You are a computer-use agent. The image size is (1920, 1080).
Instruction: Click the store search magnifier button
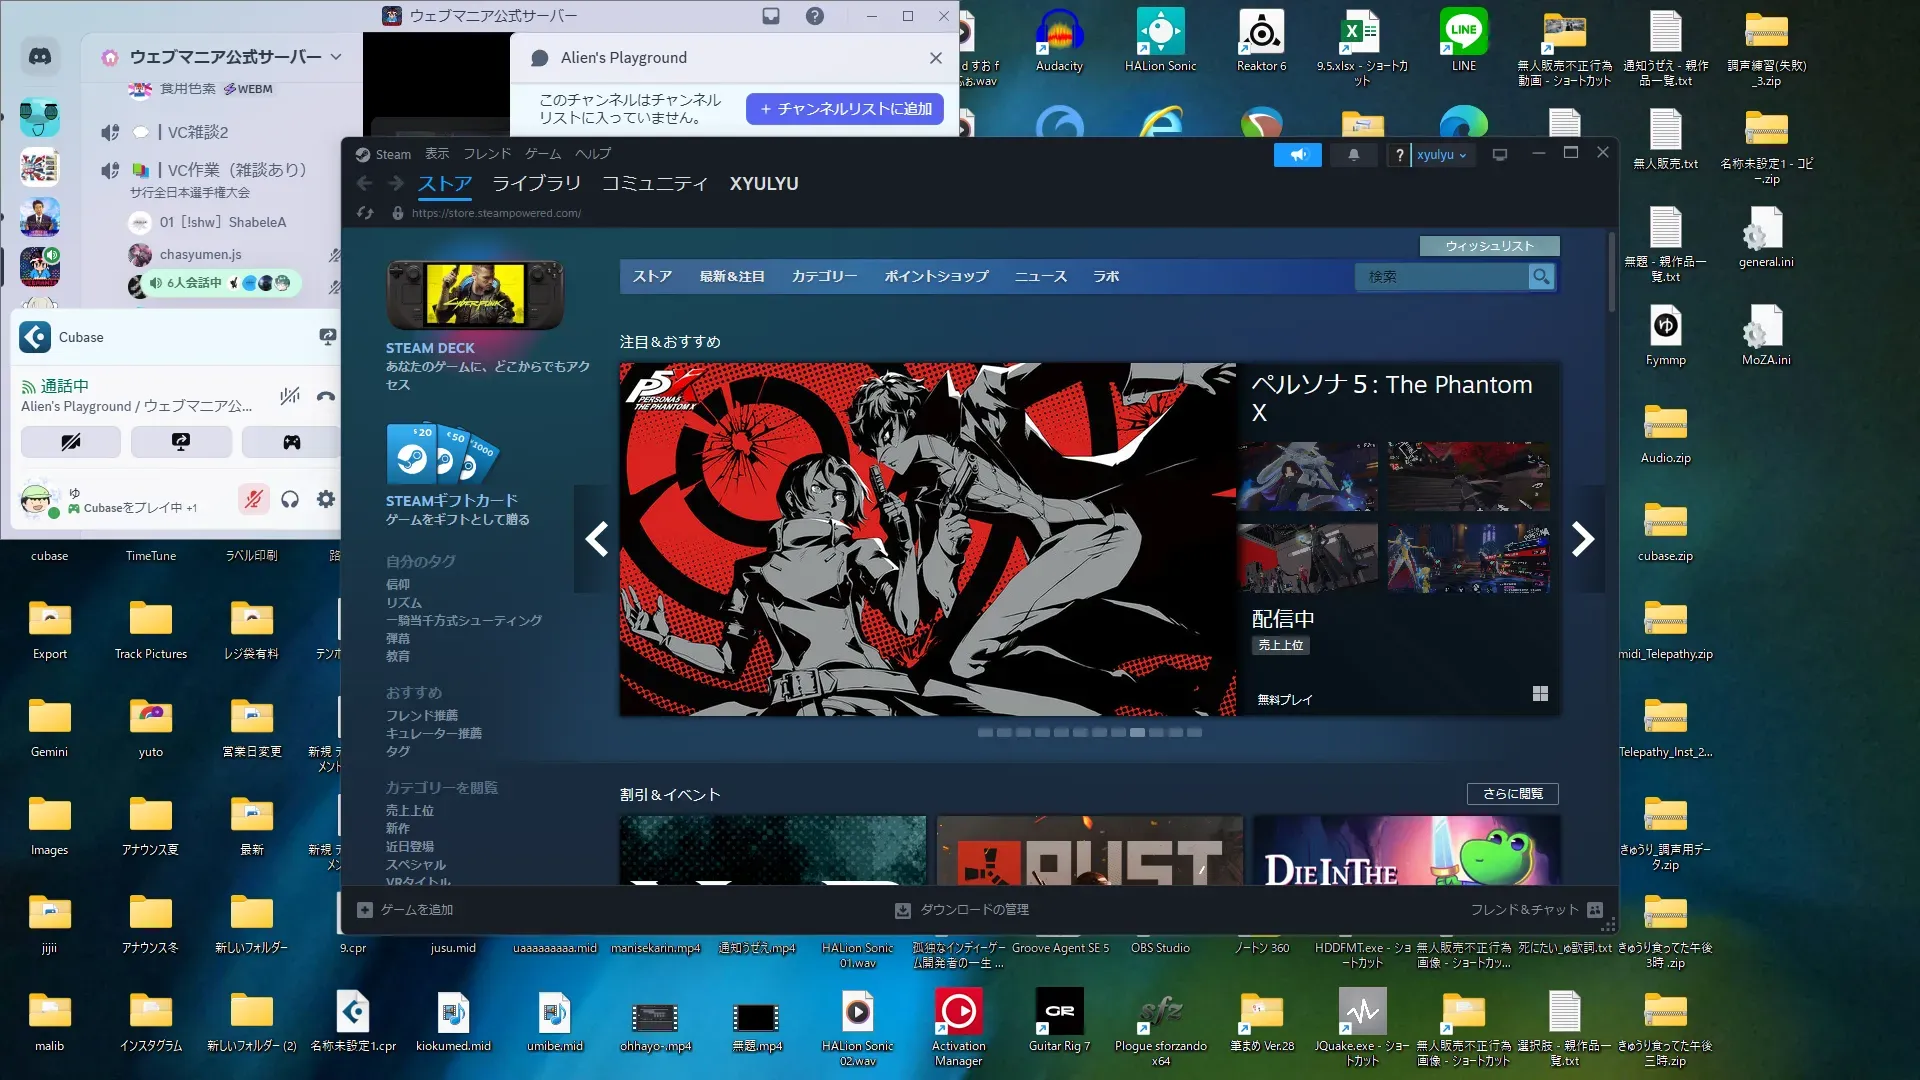point(1541,277)
